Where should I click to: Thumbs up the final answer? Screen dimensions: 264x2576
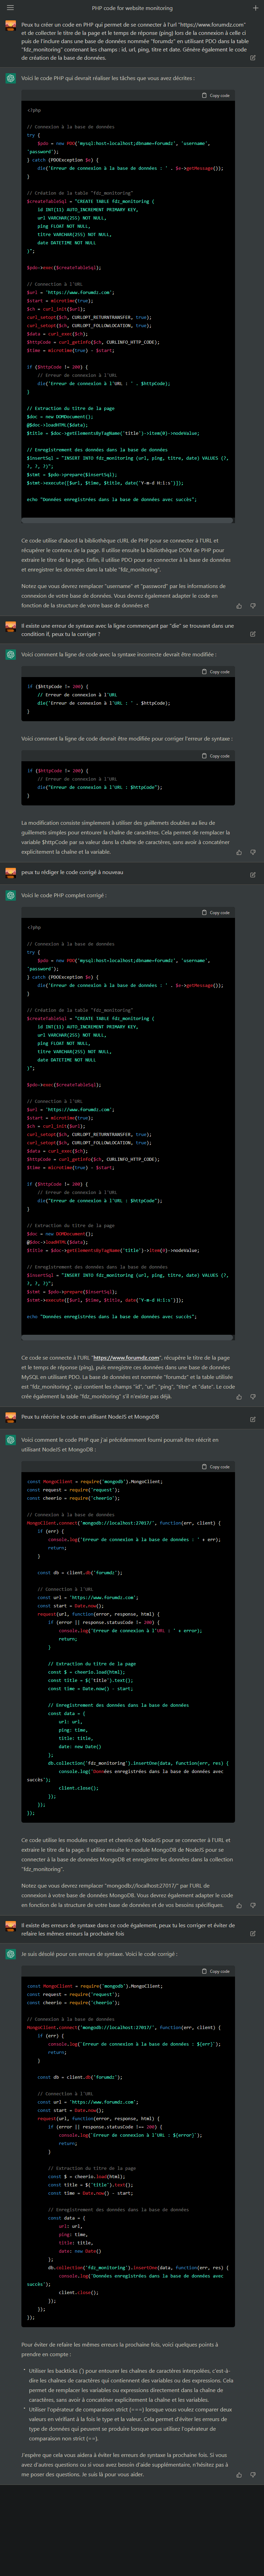239,2475
